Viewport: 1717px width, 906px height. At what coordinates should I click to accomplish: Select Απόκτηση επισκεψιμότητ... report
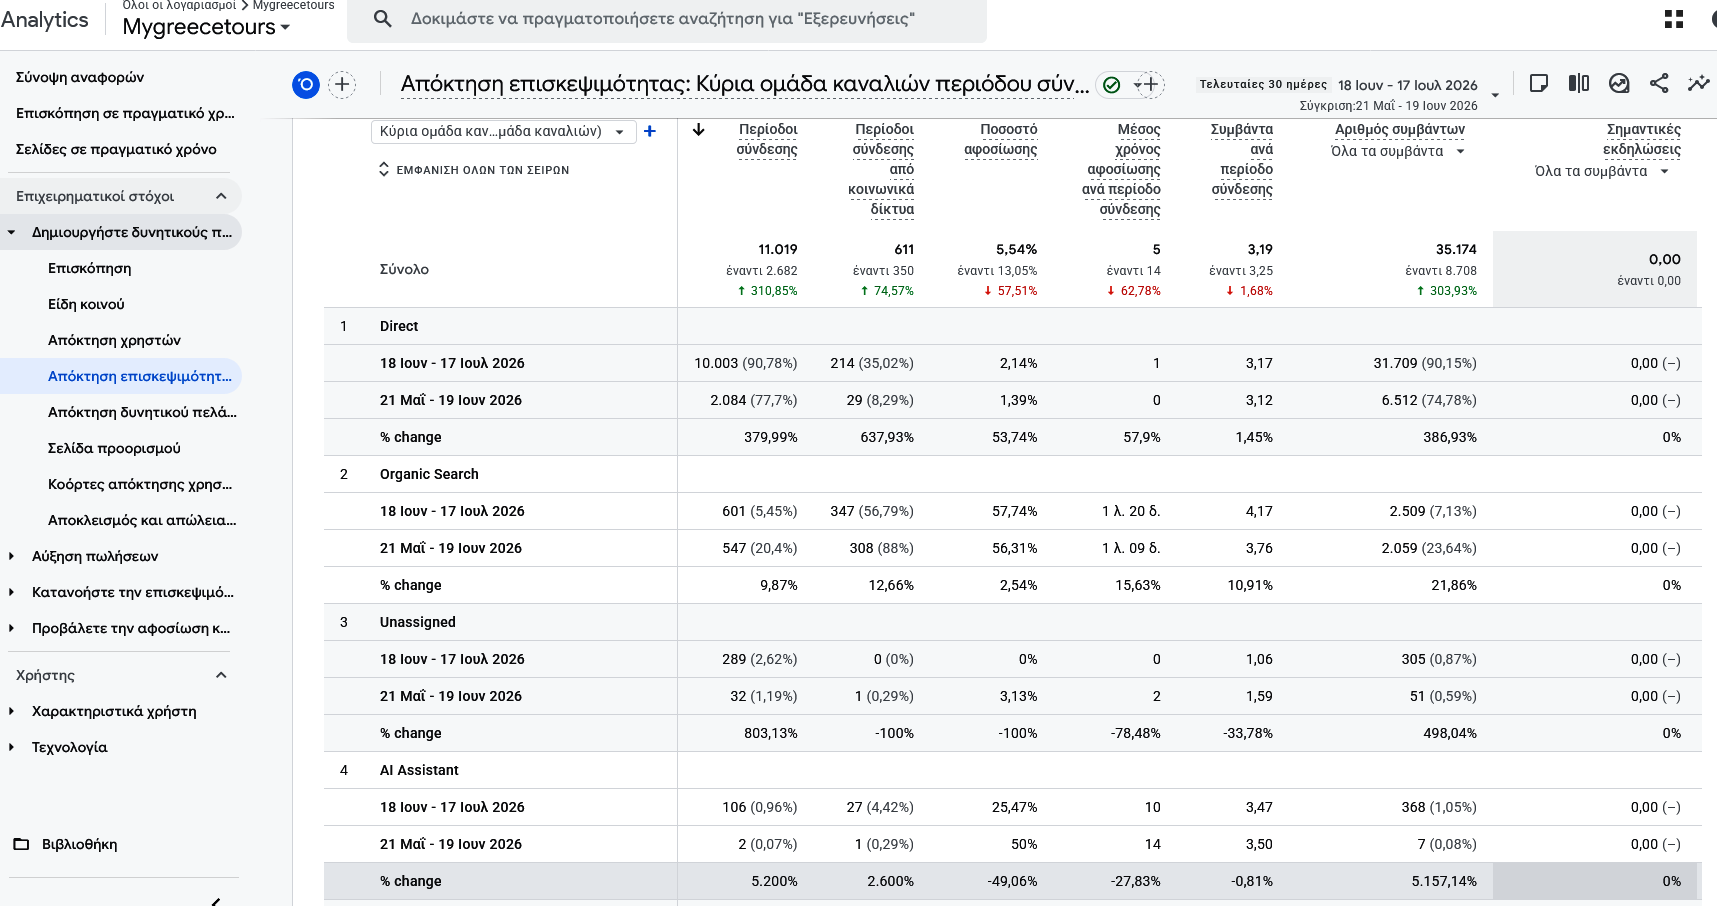coord(139,376)
